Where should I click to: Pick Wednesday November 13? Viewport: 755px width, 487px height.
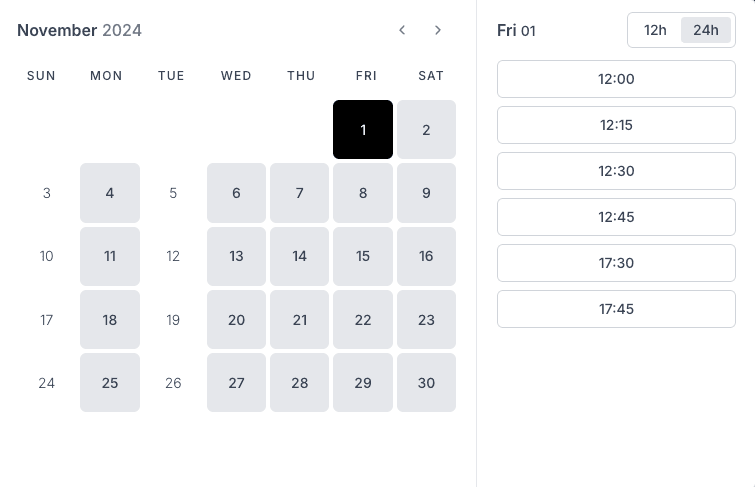236,256
